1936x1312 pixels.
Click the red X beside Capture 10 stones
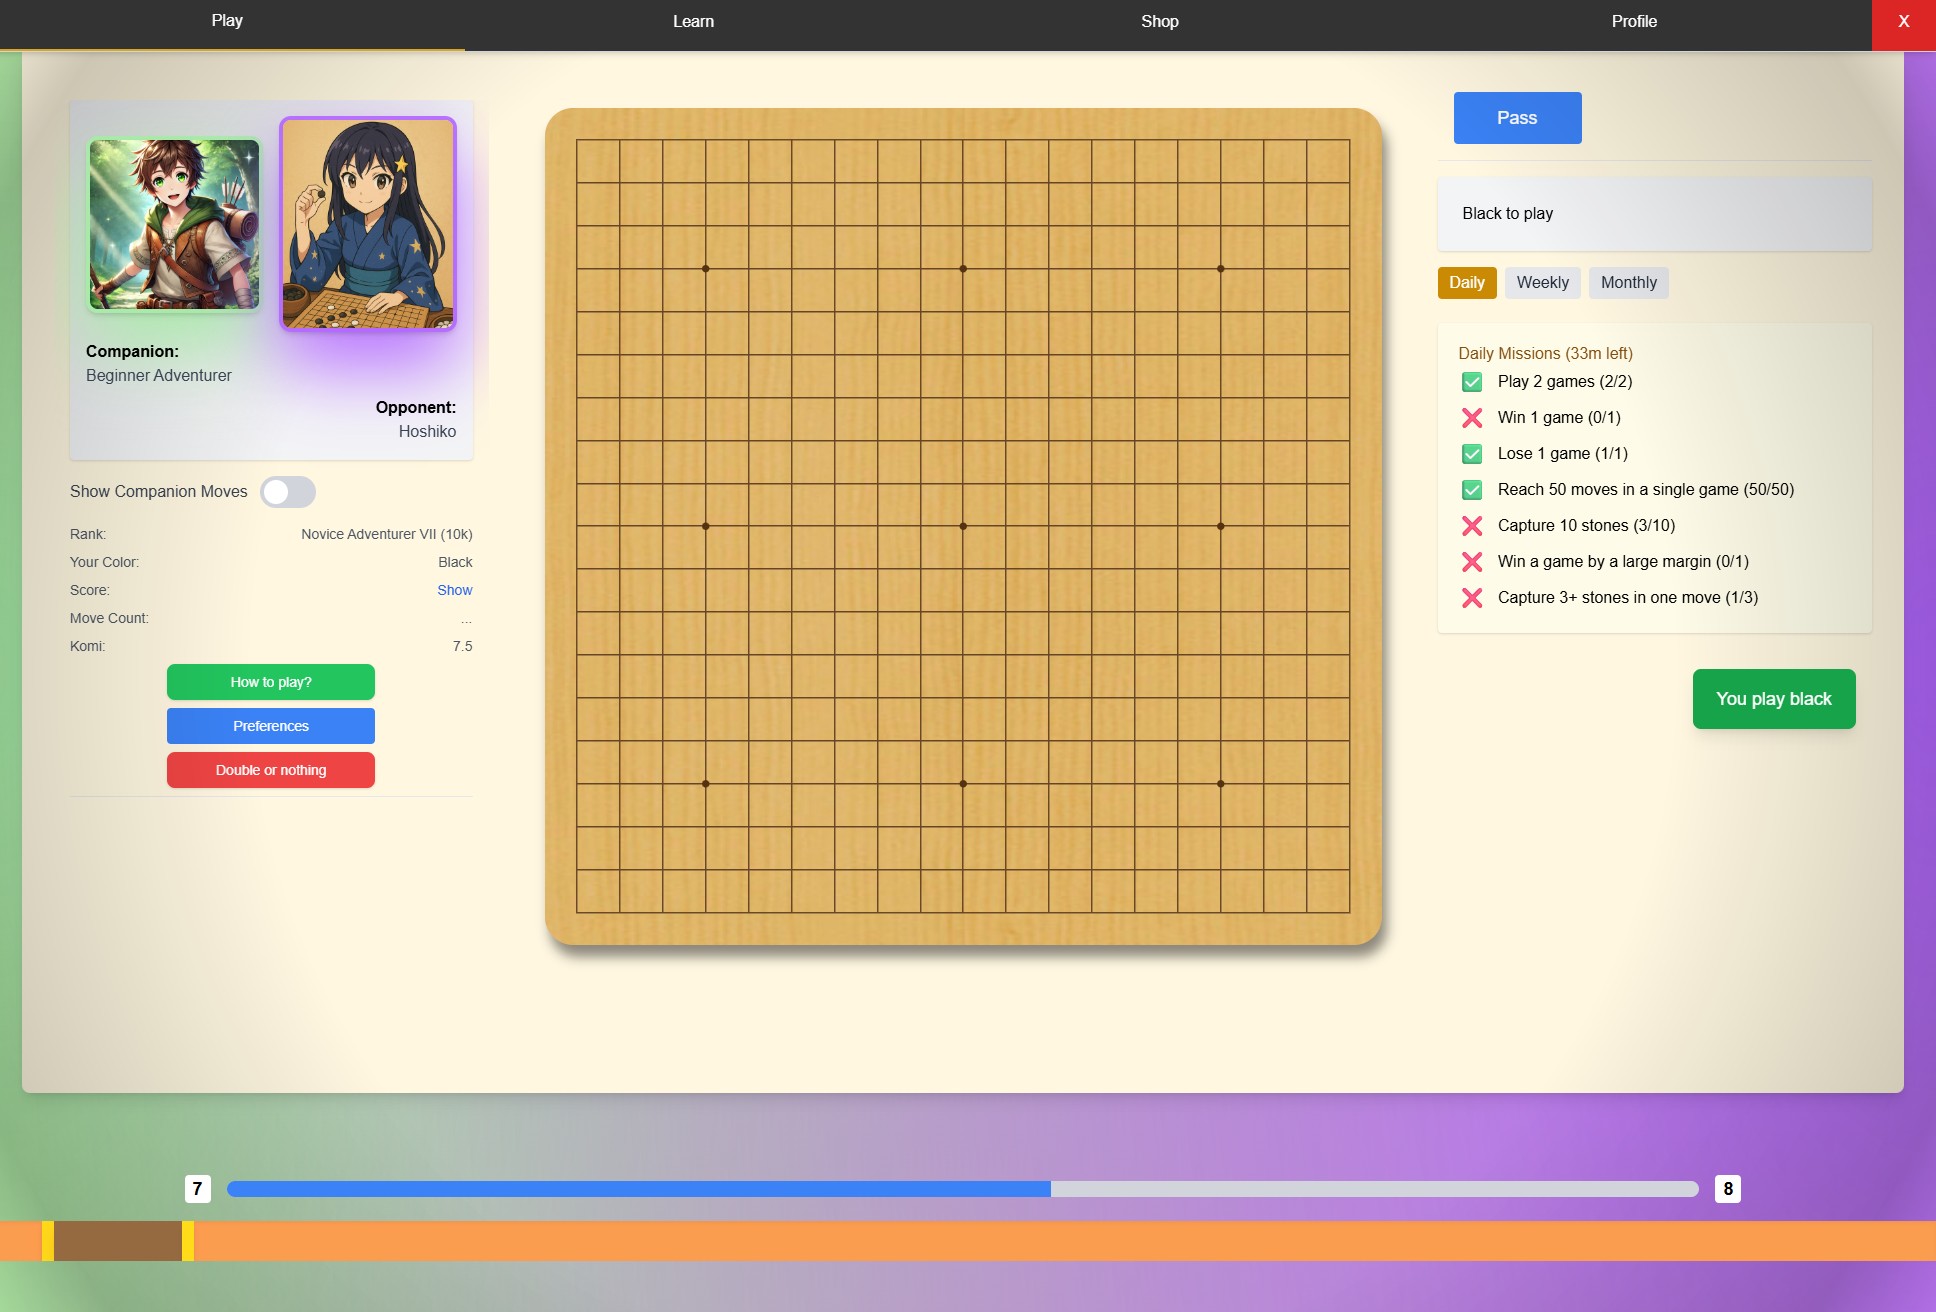pos(1472,526)
